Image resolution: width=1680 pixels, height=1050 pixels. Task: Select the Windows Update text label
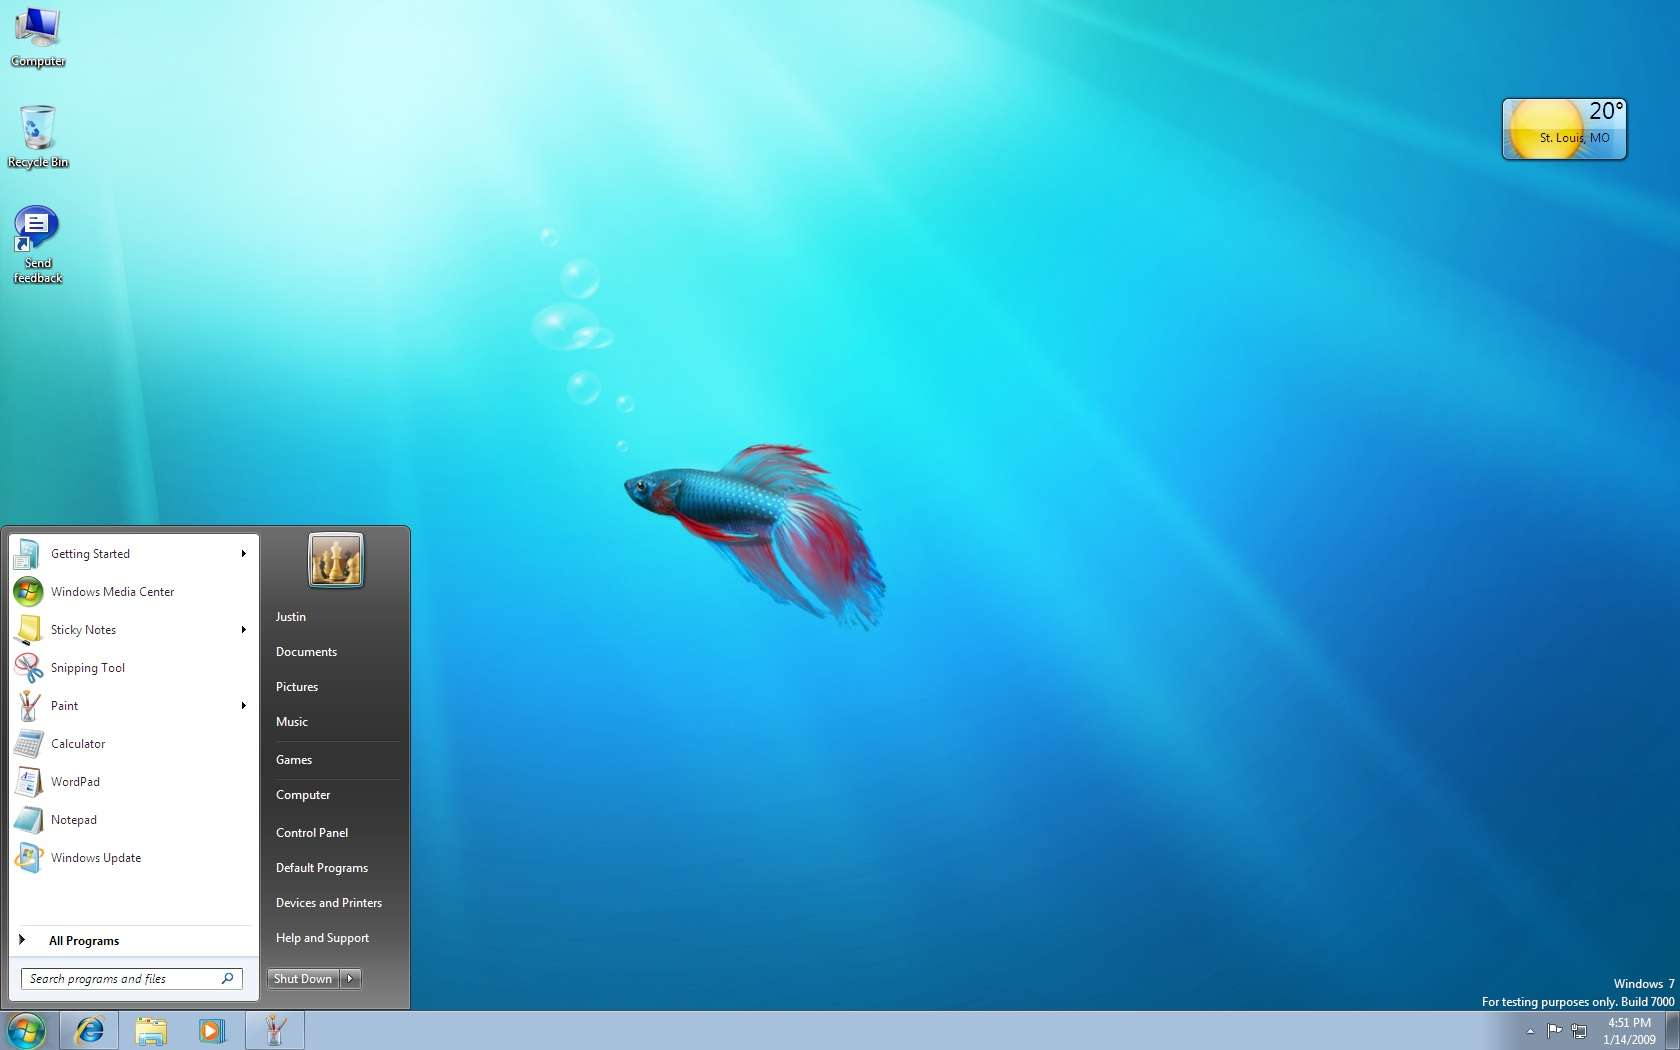[x=96, y=858]
